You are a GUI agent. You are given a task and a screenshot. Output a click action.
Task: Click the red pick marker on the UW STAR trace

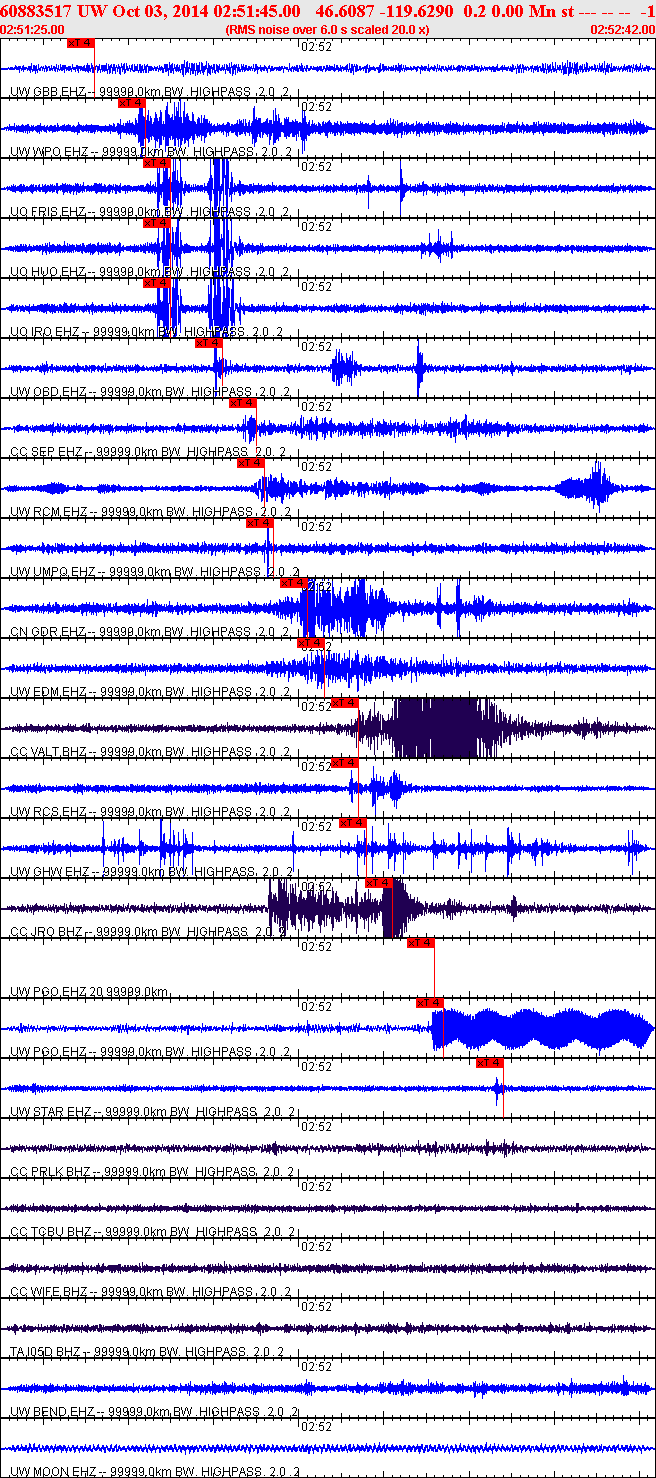(489, 1063)
